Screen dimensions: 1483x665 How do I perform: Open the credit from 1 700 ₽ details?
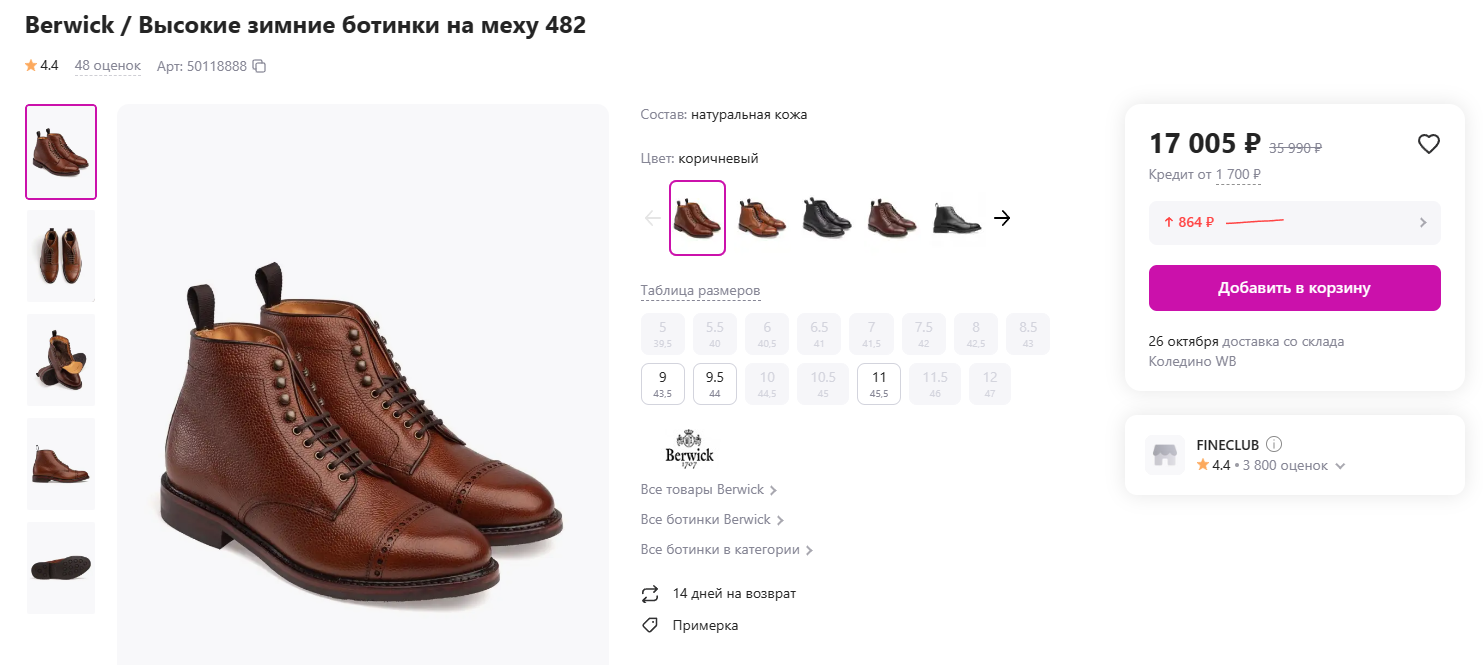(1238, 175)
